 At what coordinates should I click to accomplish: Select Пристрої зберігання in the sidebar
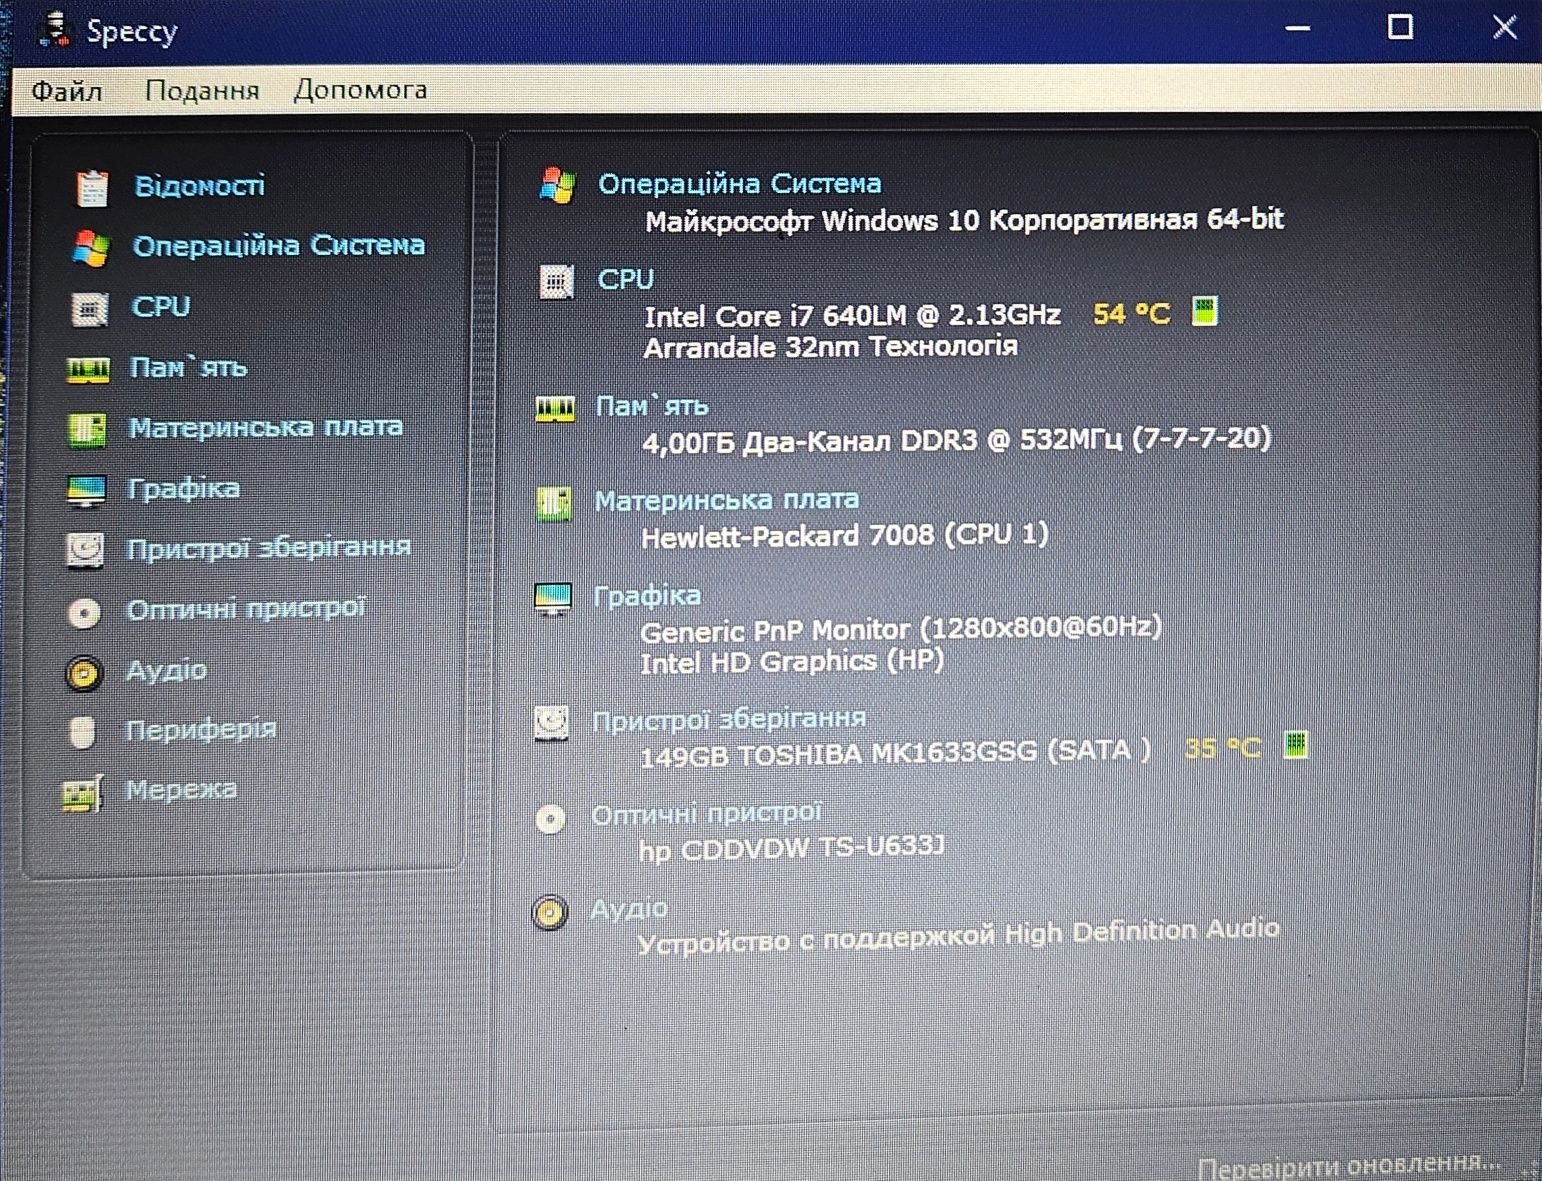(269, 548)
